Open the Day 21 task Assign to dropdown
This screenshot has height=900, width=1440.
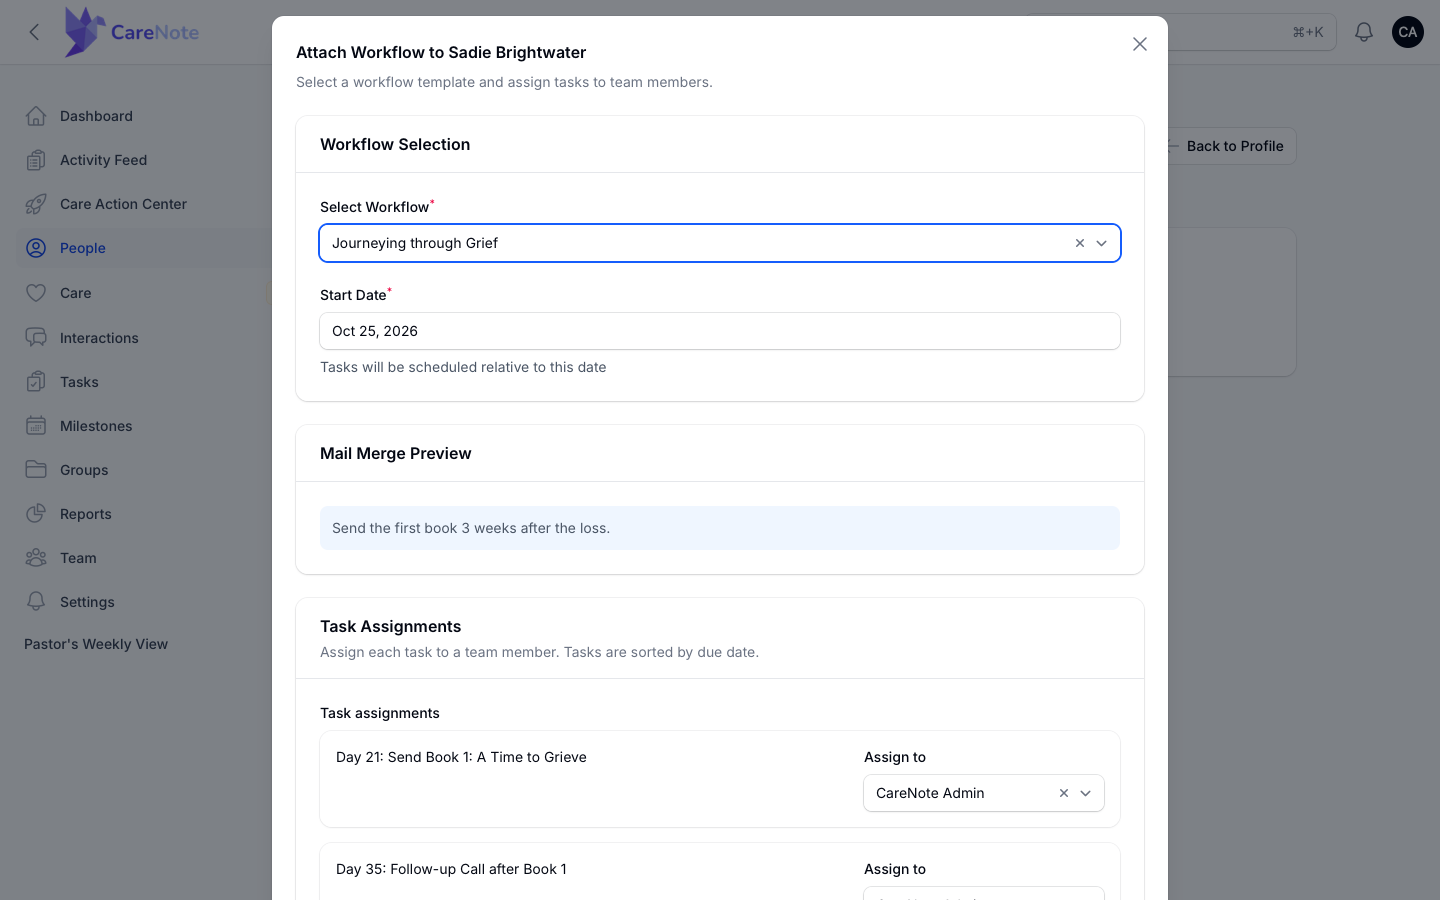(984, 793)
